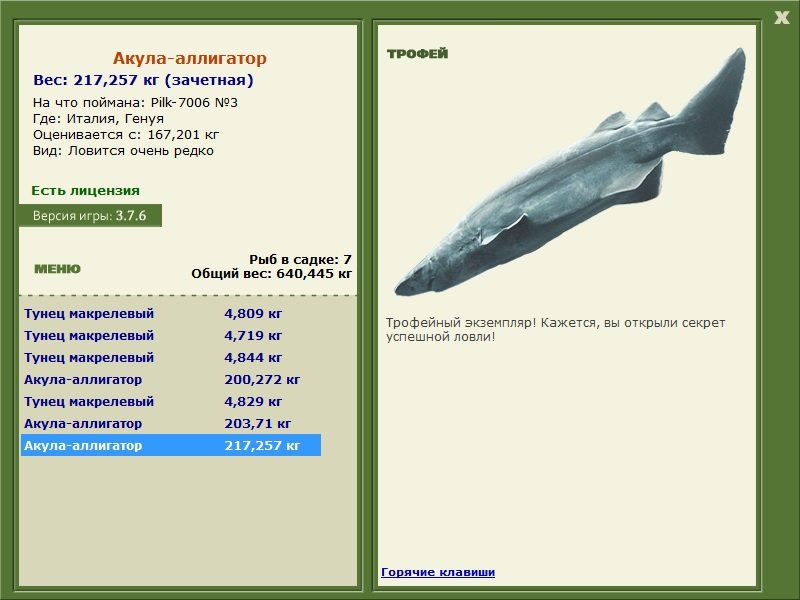Click the Акула-аллигатор title
This screenshot has height=600, width=800.
[190, 58]
